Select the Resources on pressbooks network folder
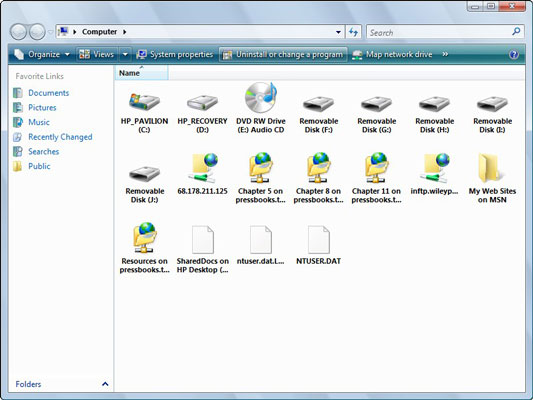533x400 pixels. point(144,238)
